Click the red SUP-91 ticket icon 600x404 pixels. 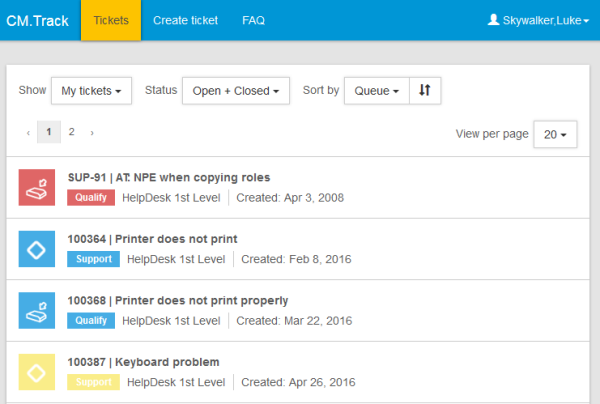37,187
